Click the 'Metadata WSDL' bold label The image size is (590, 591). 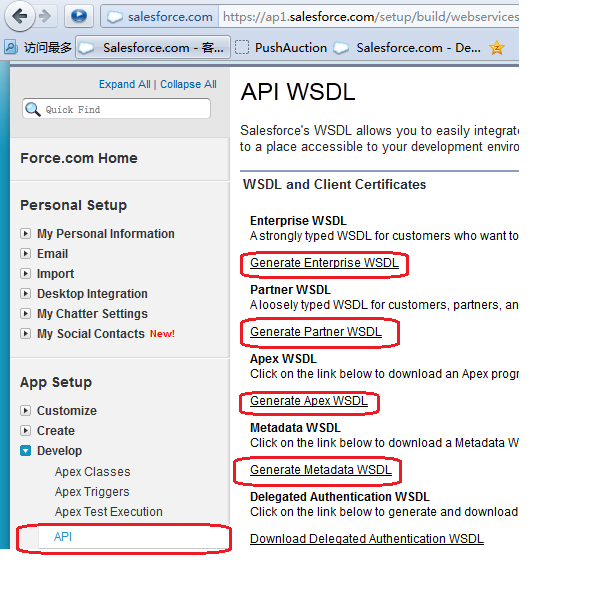(295, 427)
